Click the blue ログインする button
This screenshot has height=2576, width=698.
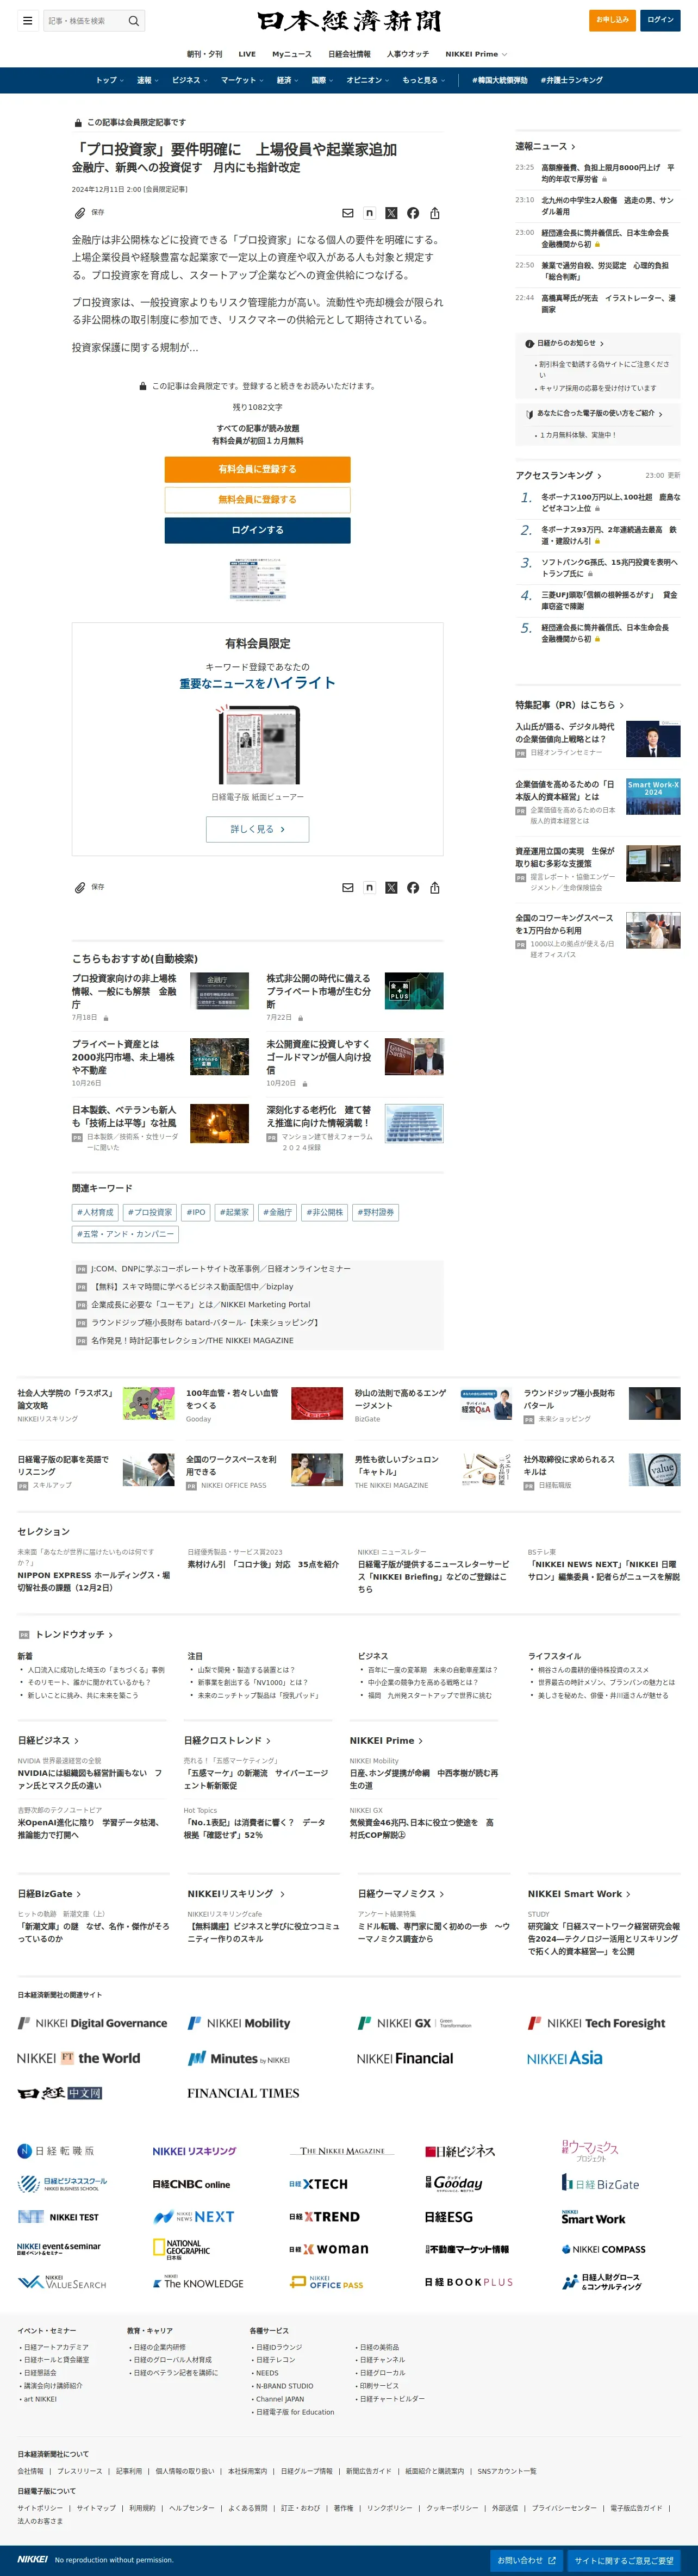tap(257, 530)
